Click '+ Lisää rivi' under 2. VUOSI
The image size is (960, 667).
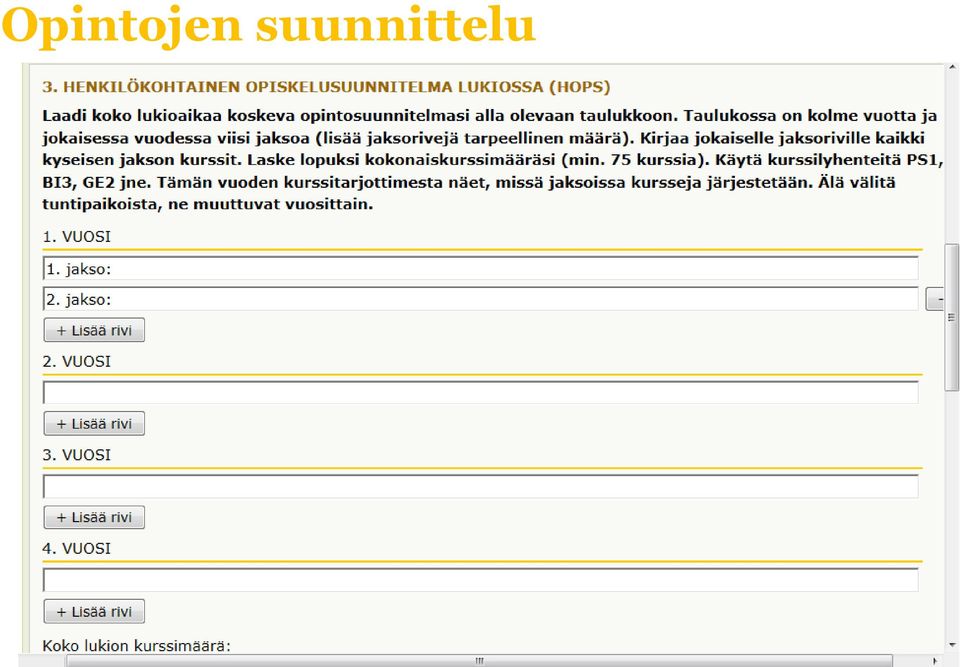(94, 423)
